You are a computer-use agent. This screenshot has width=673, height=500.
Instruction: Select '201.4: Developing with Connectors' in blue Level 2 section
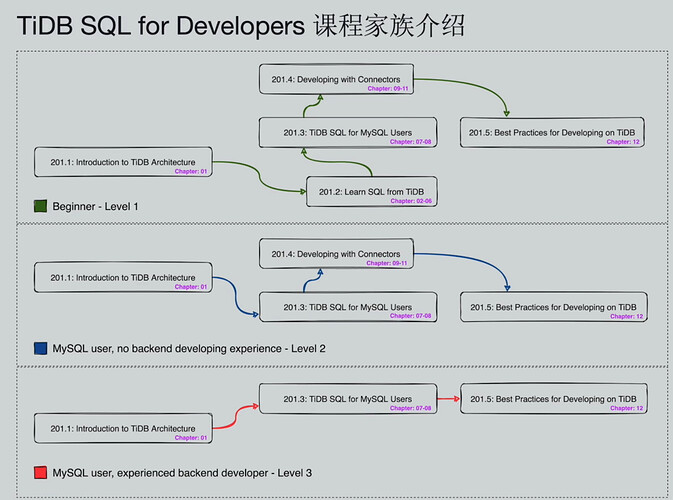336,254
